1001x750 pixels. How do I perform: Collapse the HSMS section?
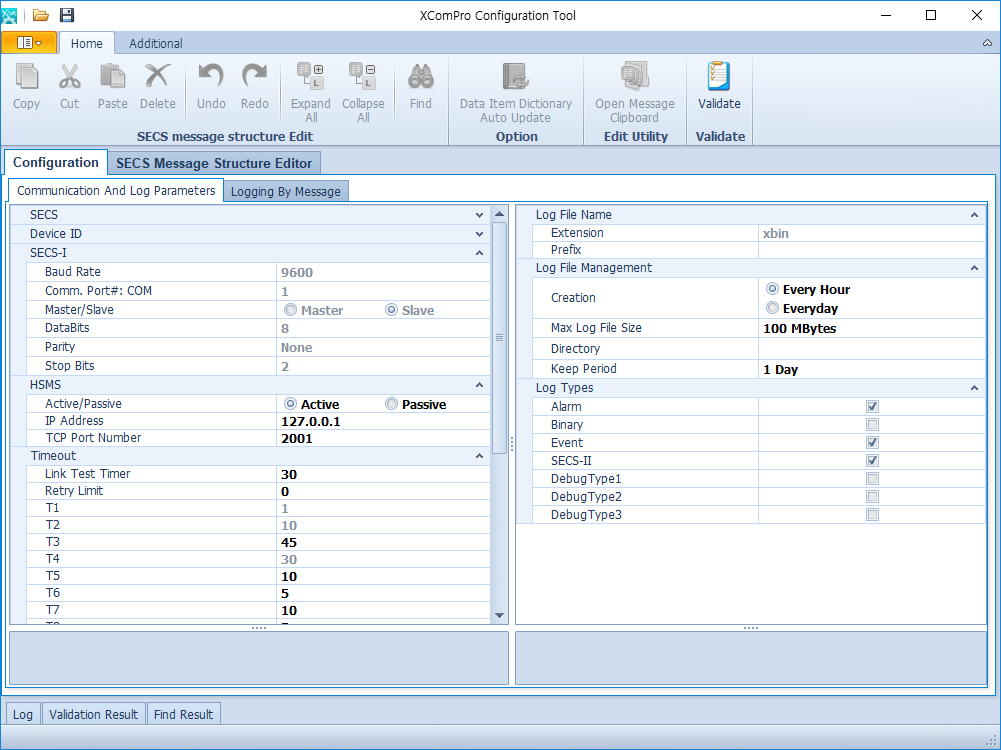coord(479,385)
